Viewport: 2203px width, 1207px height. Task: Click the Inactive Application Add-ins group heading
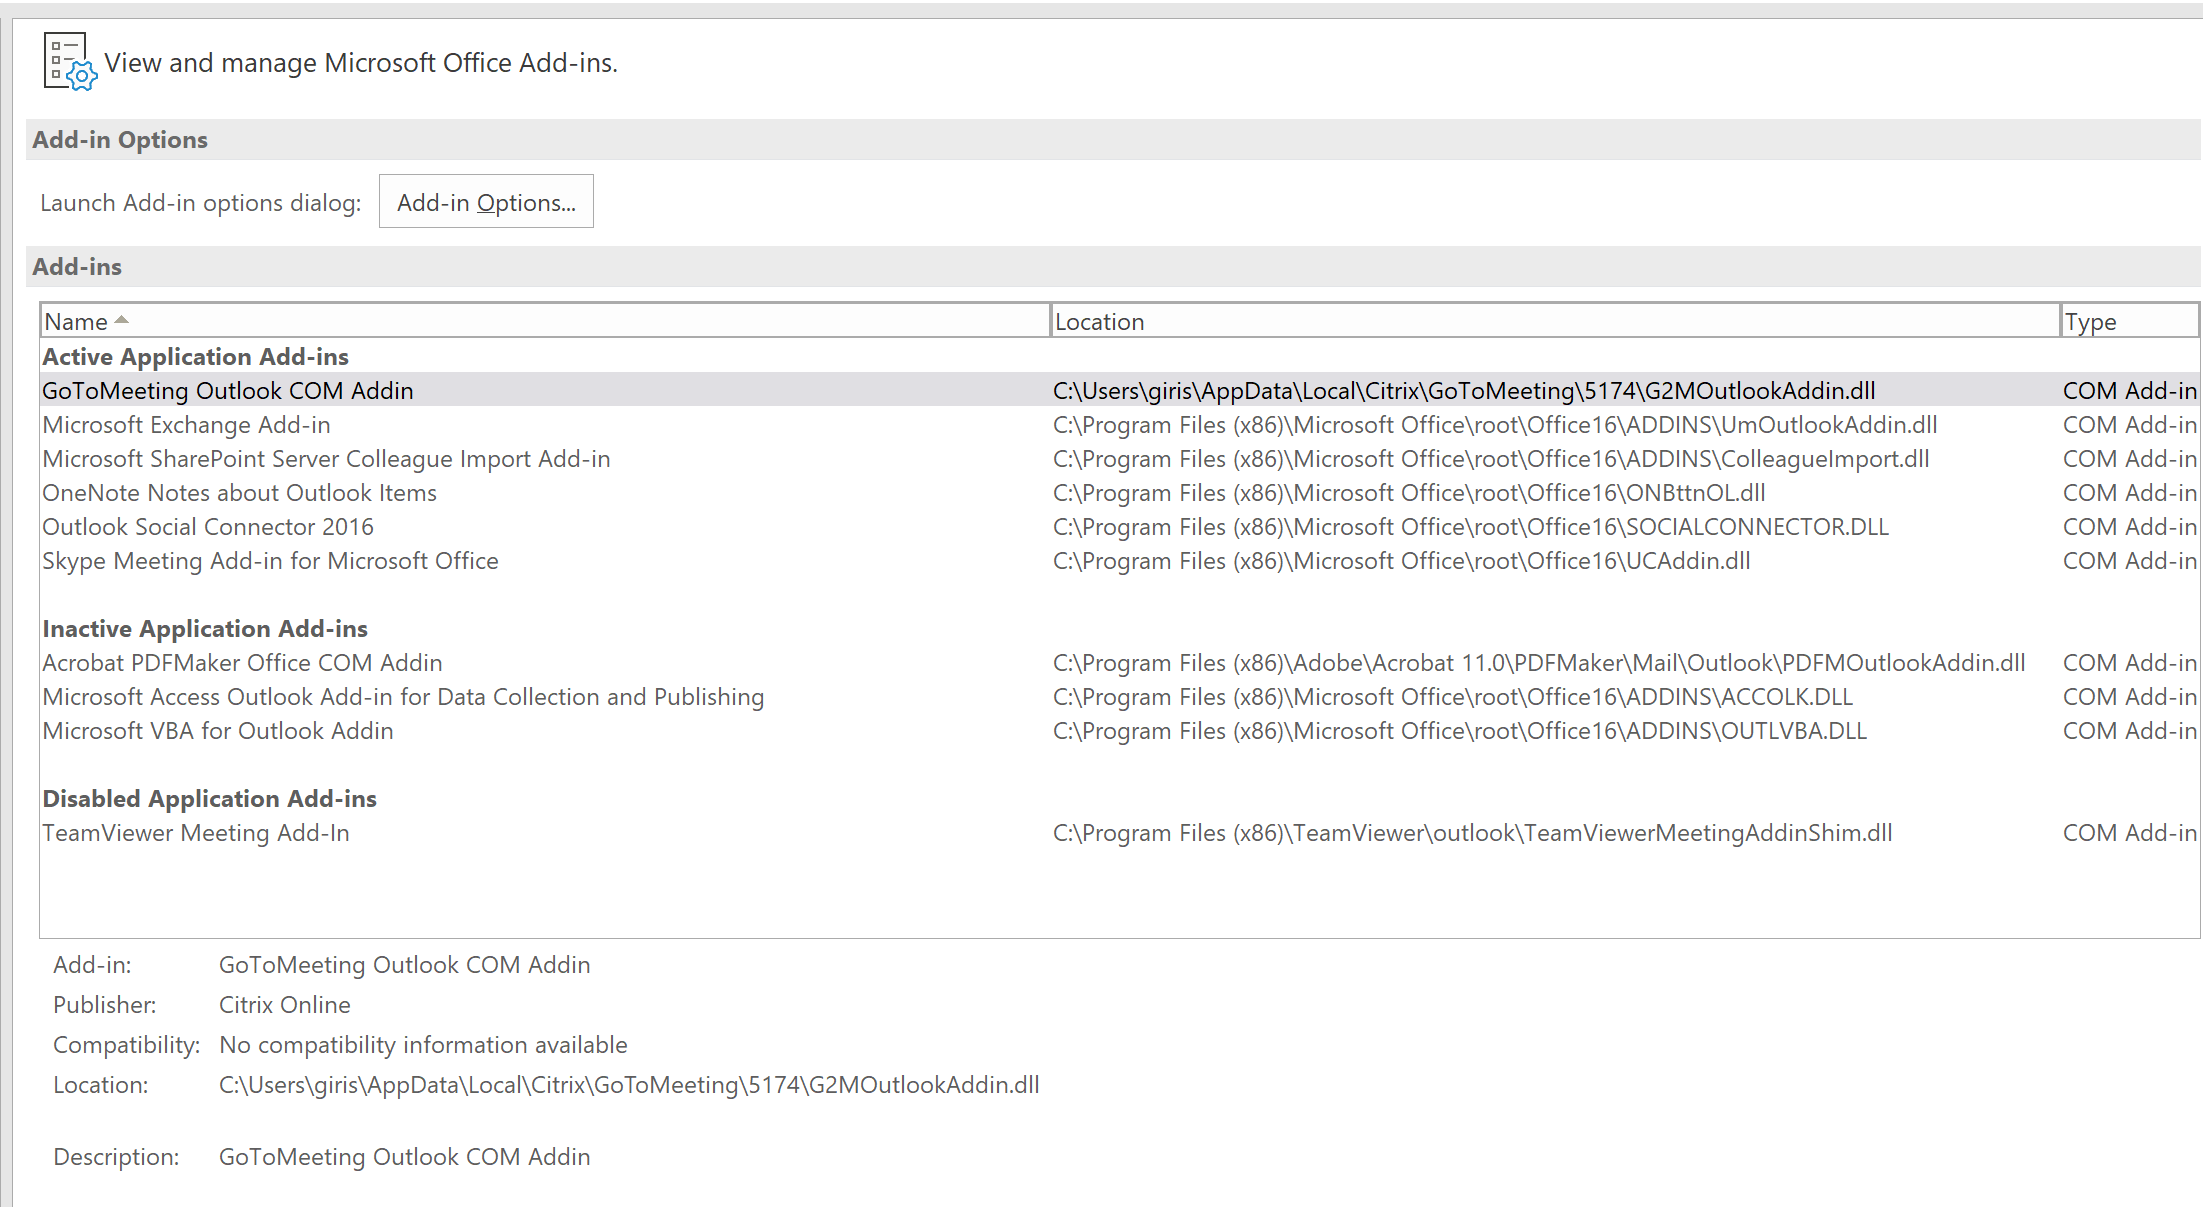point(205,628)
